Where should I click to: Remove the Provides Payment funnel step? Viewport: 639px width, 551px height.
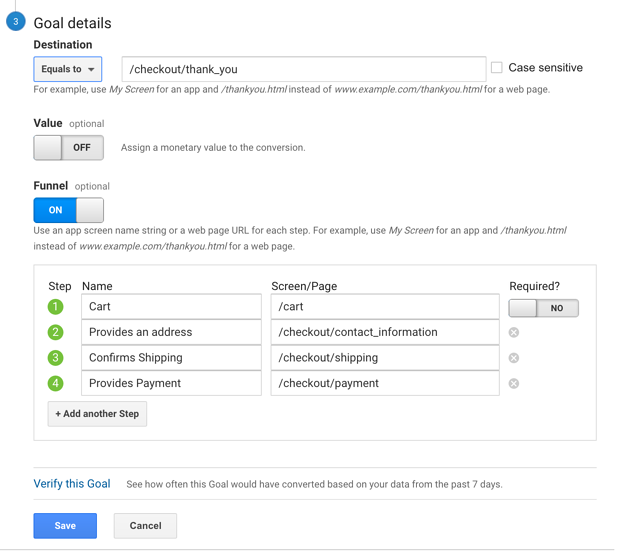(x=513, y=383)
